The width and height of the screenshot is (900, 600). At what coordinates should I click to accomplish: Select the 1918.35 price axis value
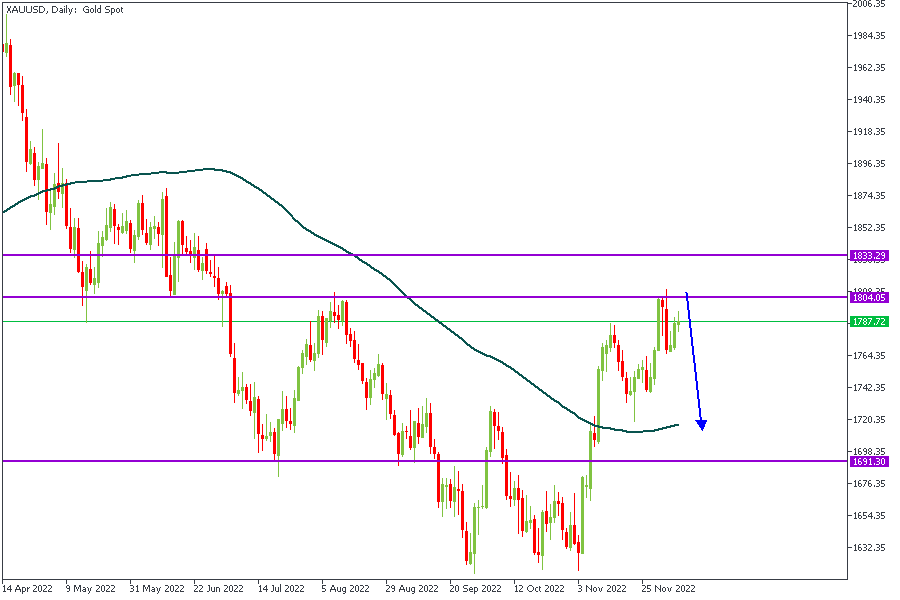coord(868,132)
